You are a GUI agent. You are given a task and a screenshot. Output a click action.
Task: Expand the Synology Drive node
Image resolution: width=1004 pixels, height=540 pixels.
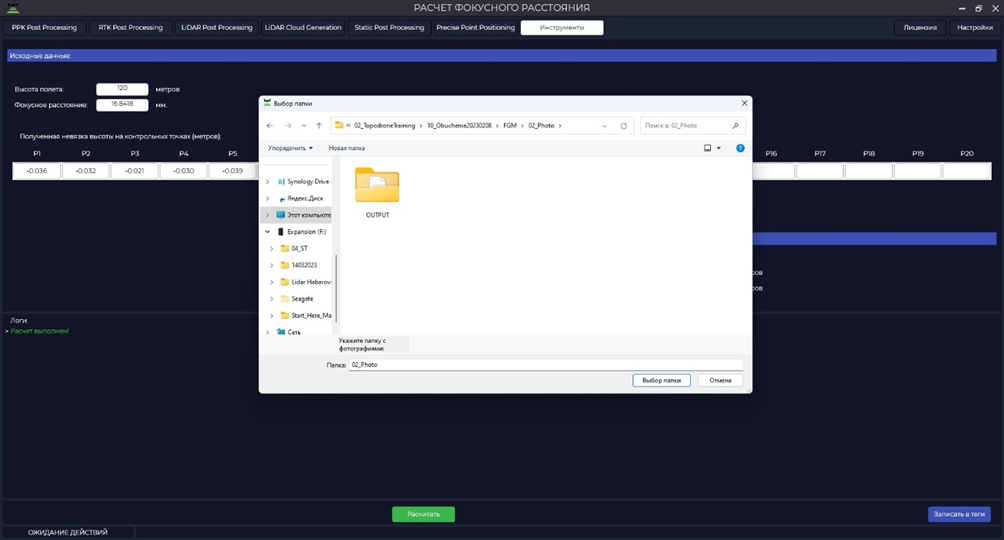[268, 181]
